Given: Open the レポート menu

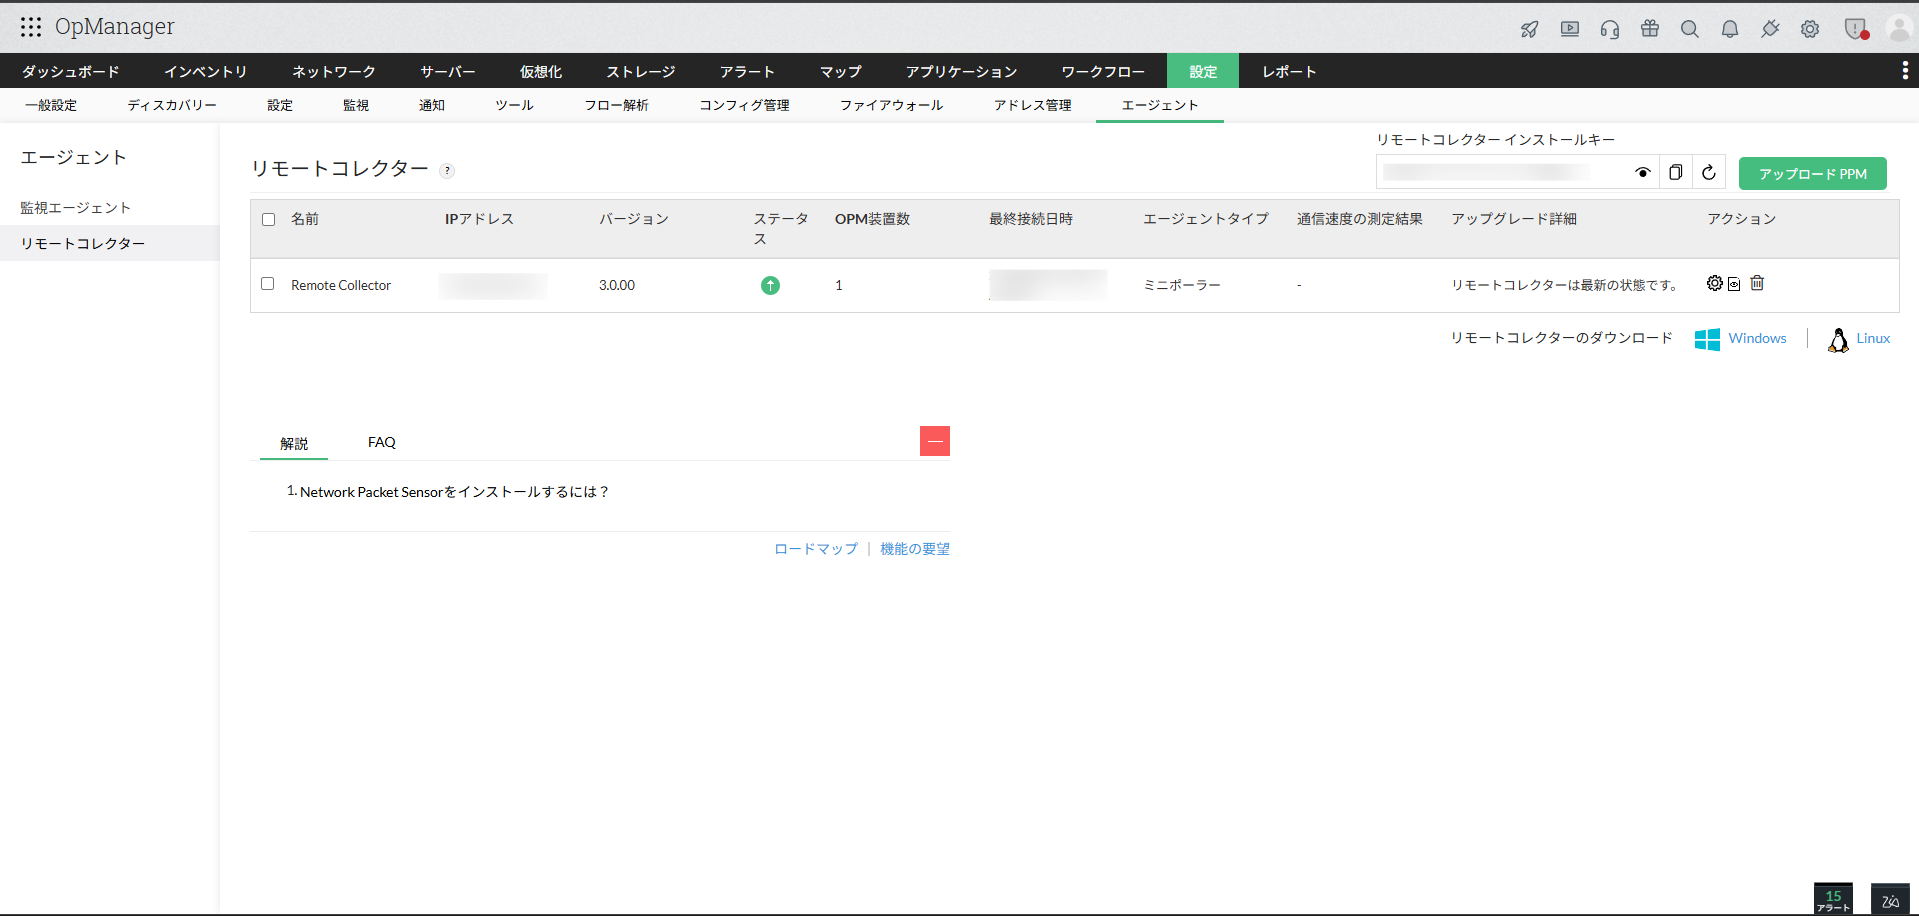Looking at the screenshot, I should 1289,71.
